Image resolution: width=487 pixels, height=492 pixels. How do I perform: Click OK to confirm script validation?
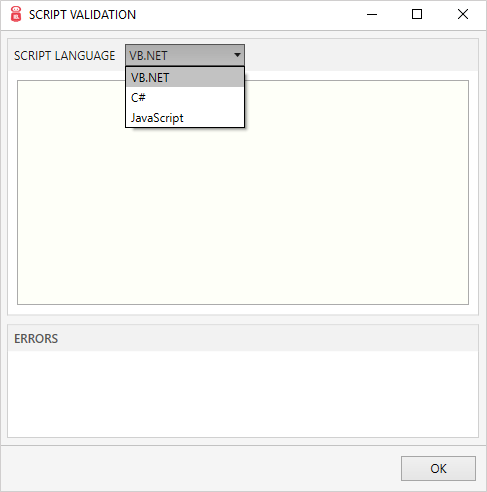438,468
